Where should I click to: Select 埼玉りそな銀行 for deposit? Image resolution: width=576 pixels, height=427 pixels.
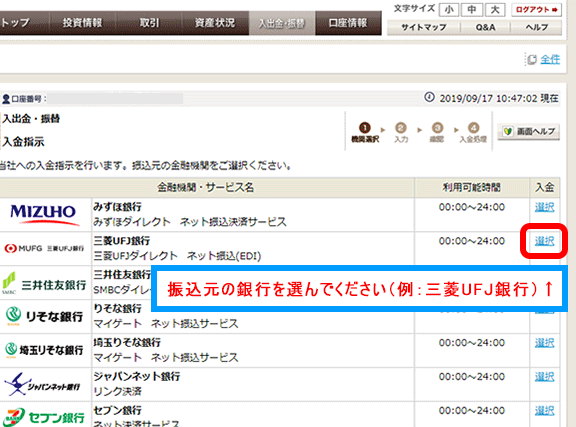click(x=544, y=343)
